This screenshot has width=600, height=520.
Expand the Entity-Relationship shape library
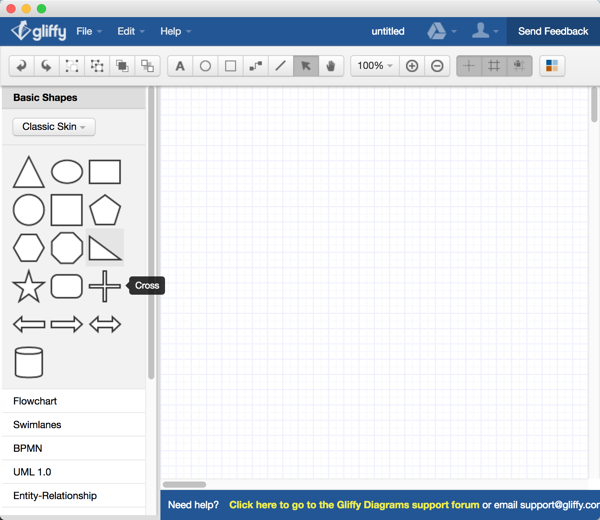point(73,496)
